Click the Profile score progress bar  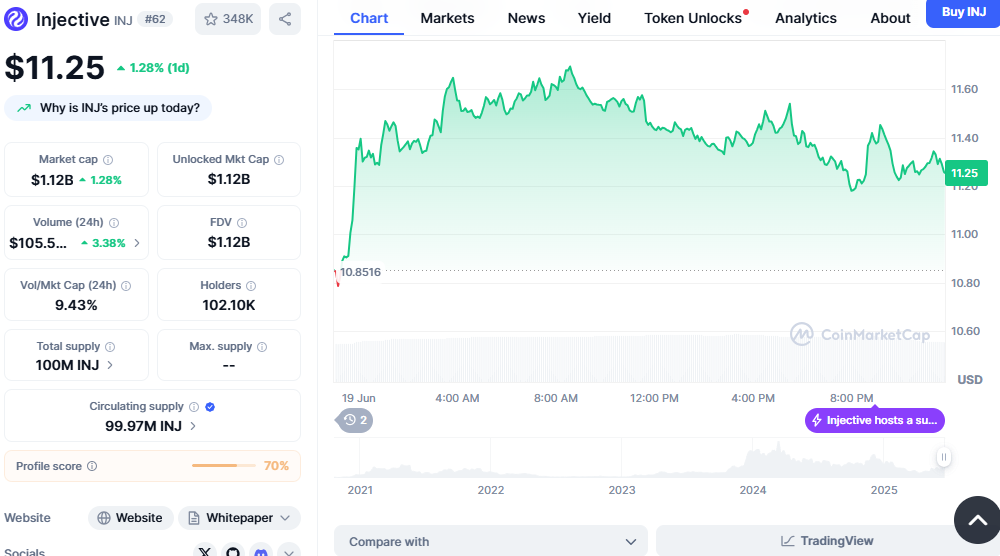coord(223,466)
